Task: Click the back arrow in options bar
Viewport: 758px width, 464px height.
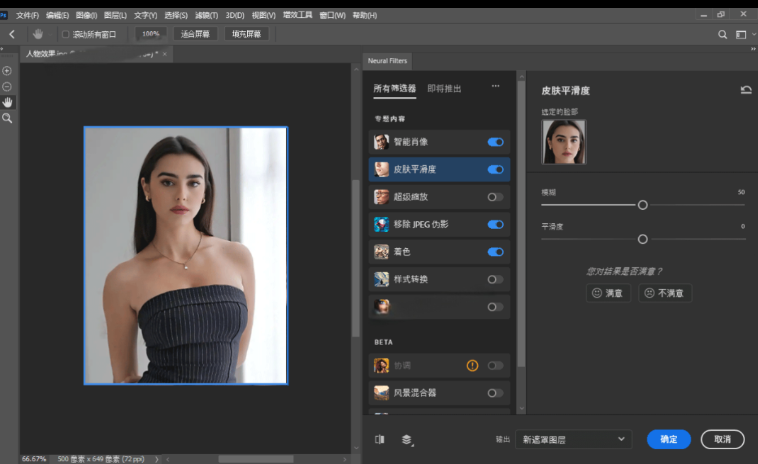Action: [x=12, y=34]
